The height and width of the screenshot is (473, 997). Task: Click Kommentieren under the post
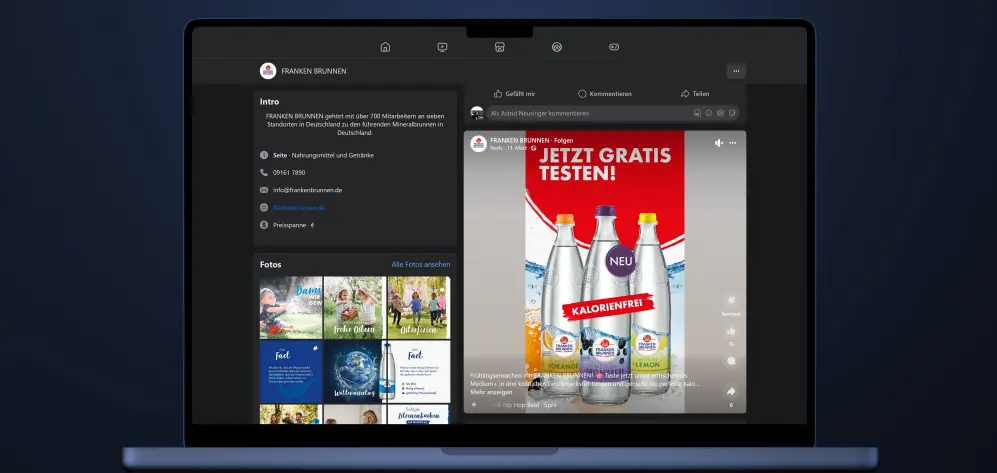[605, 93]
